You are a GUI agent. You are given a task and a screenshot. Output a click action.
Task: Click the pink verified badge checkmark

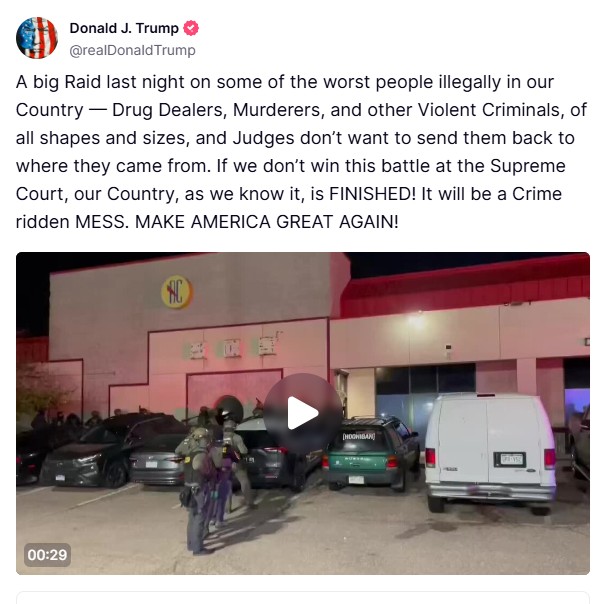[191, 28]
